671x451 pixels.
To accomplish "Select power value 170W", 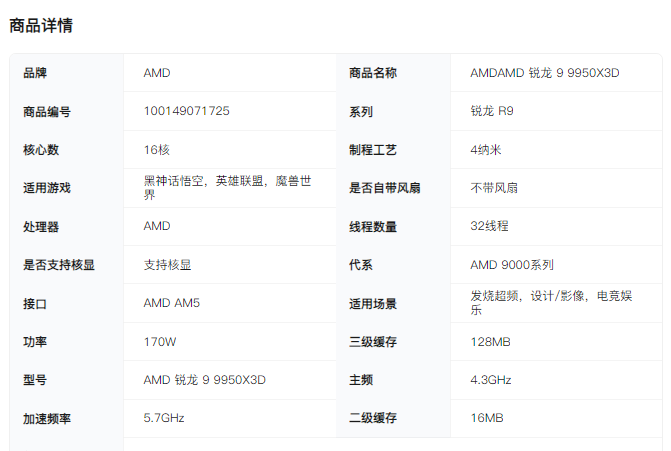I will 160,342.
